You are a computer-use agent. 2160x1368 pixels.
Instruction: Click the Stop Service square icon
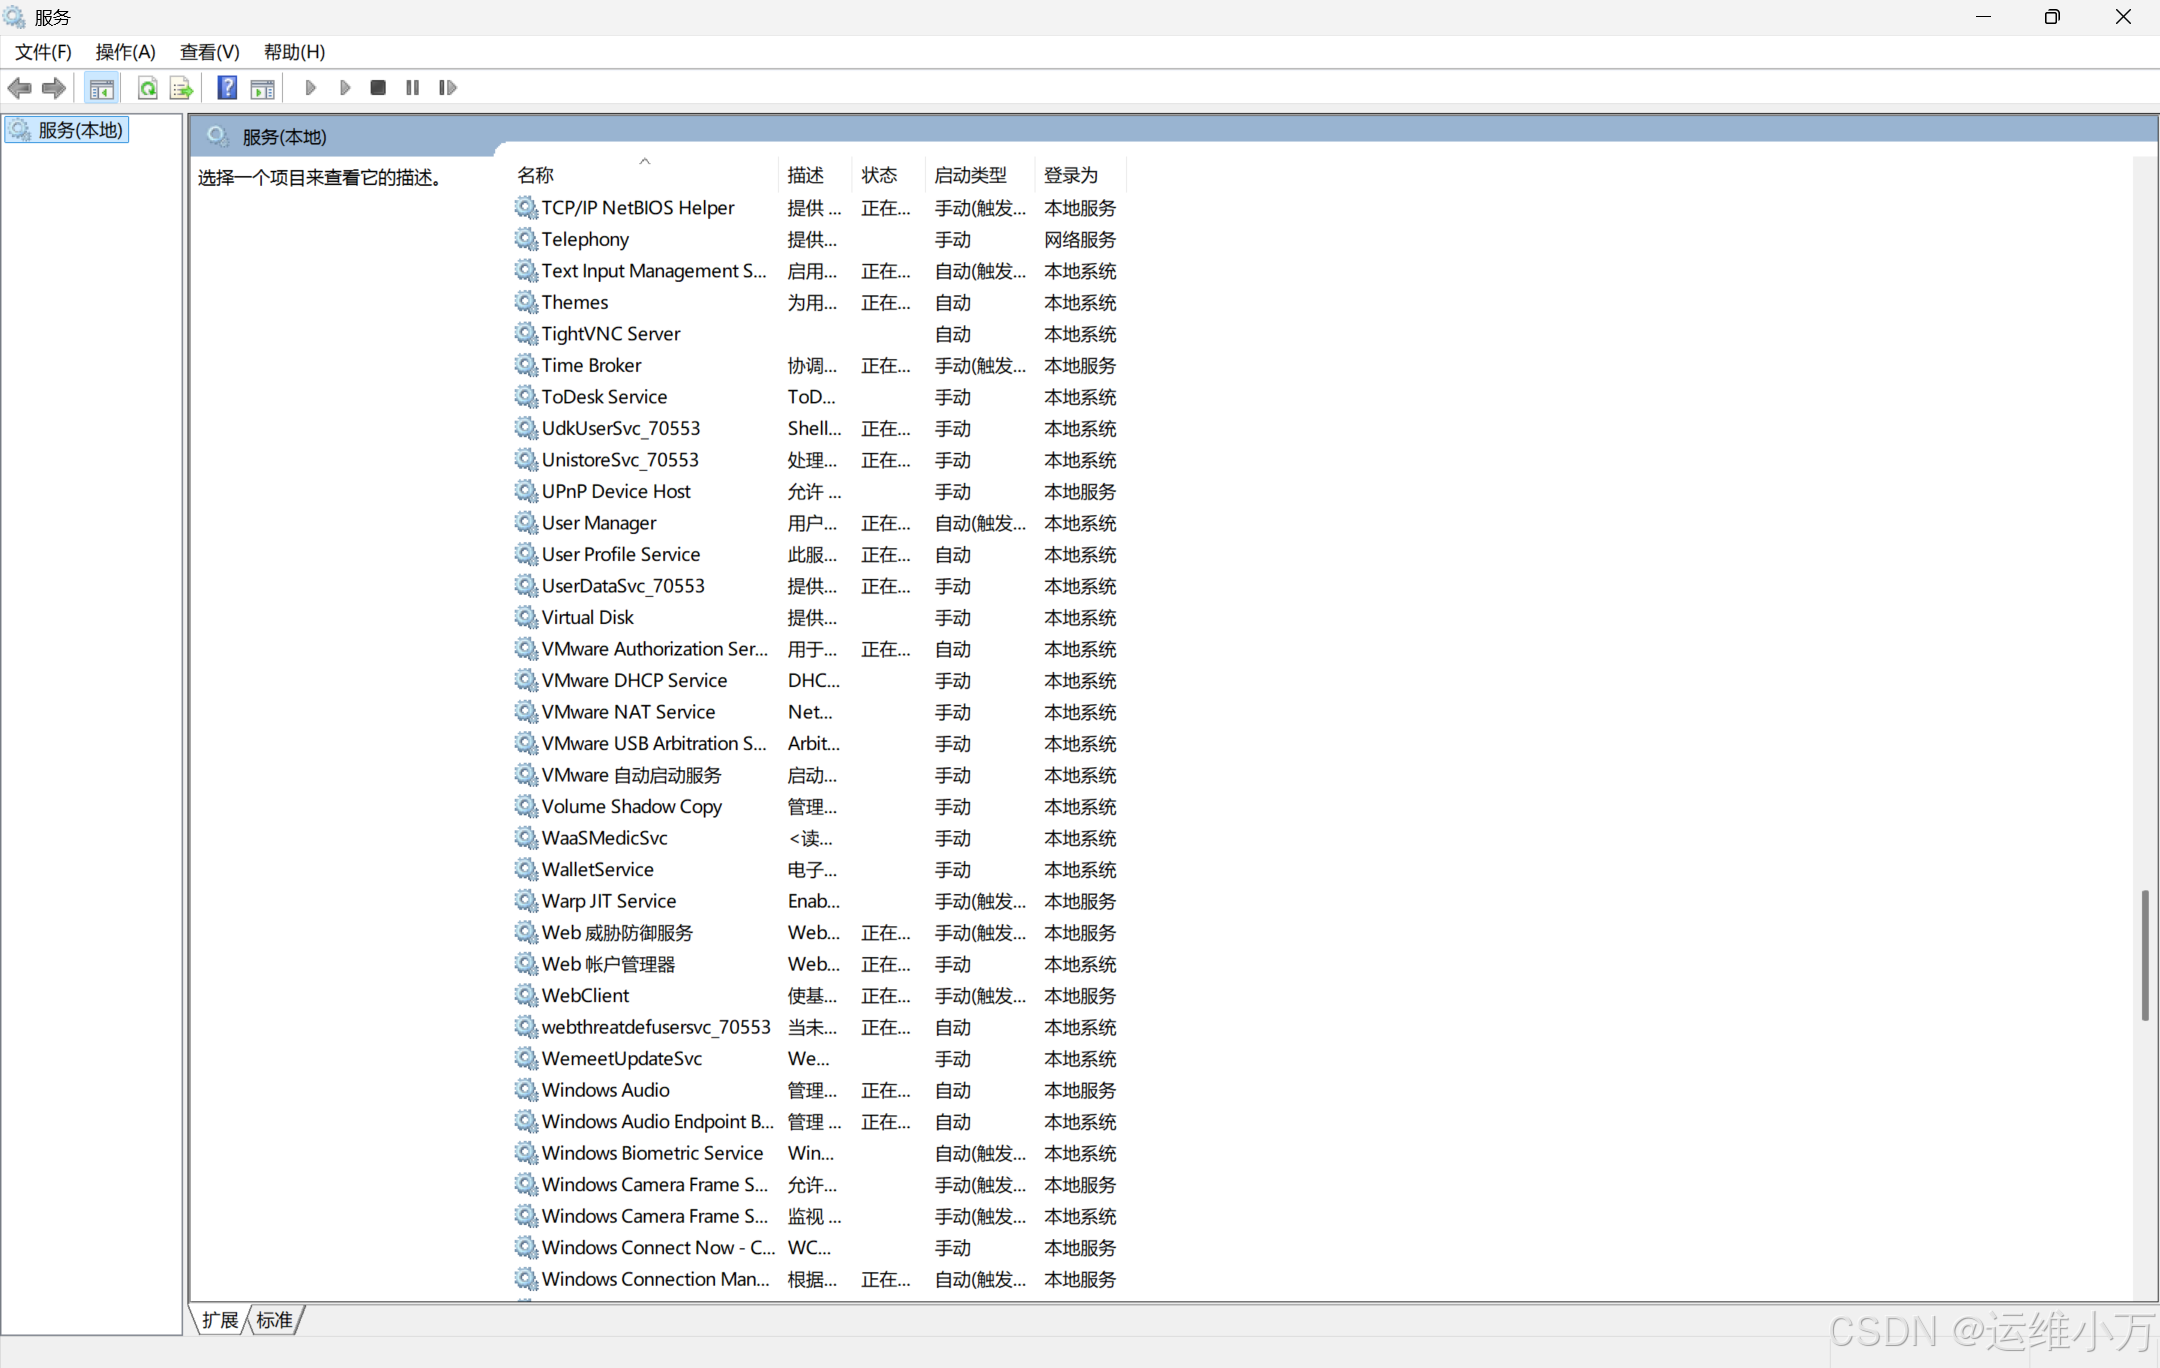point(378,88)
